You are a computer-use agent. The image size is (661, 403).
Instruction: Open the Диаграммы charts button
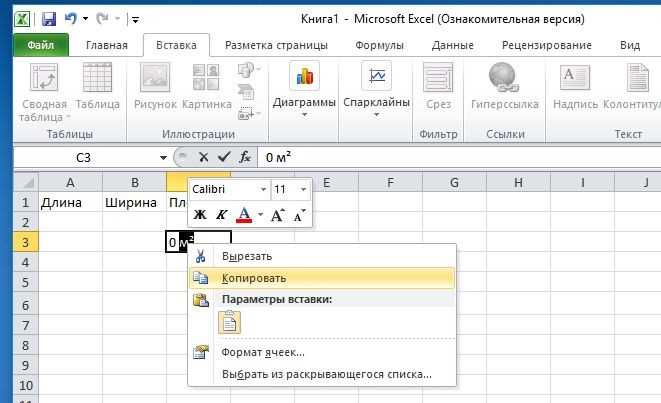pyautogui.click(x=304, y=90)
